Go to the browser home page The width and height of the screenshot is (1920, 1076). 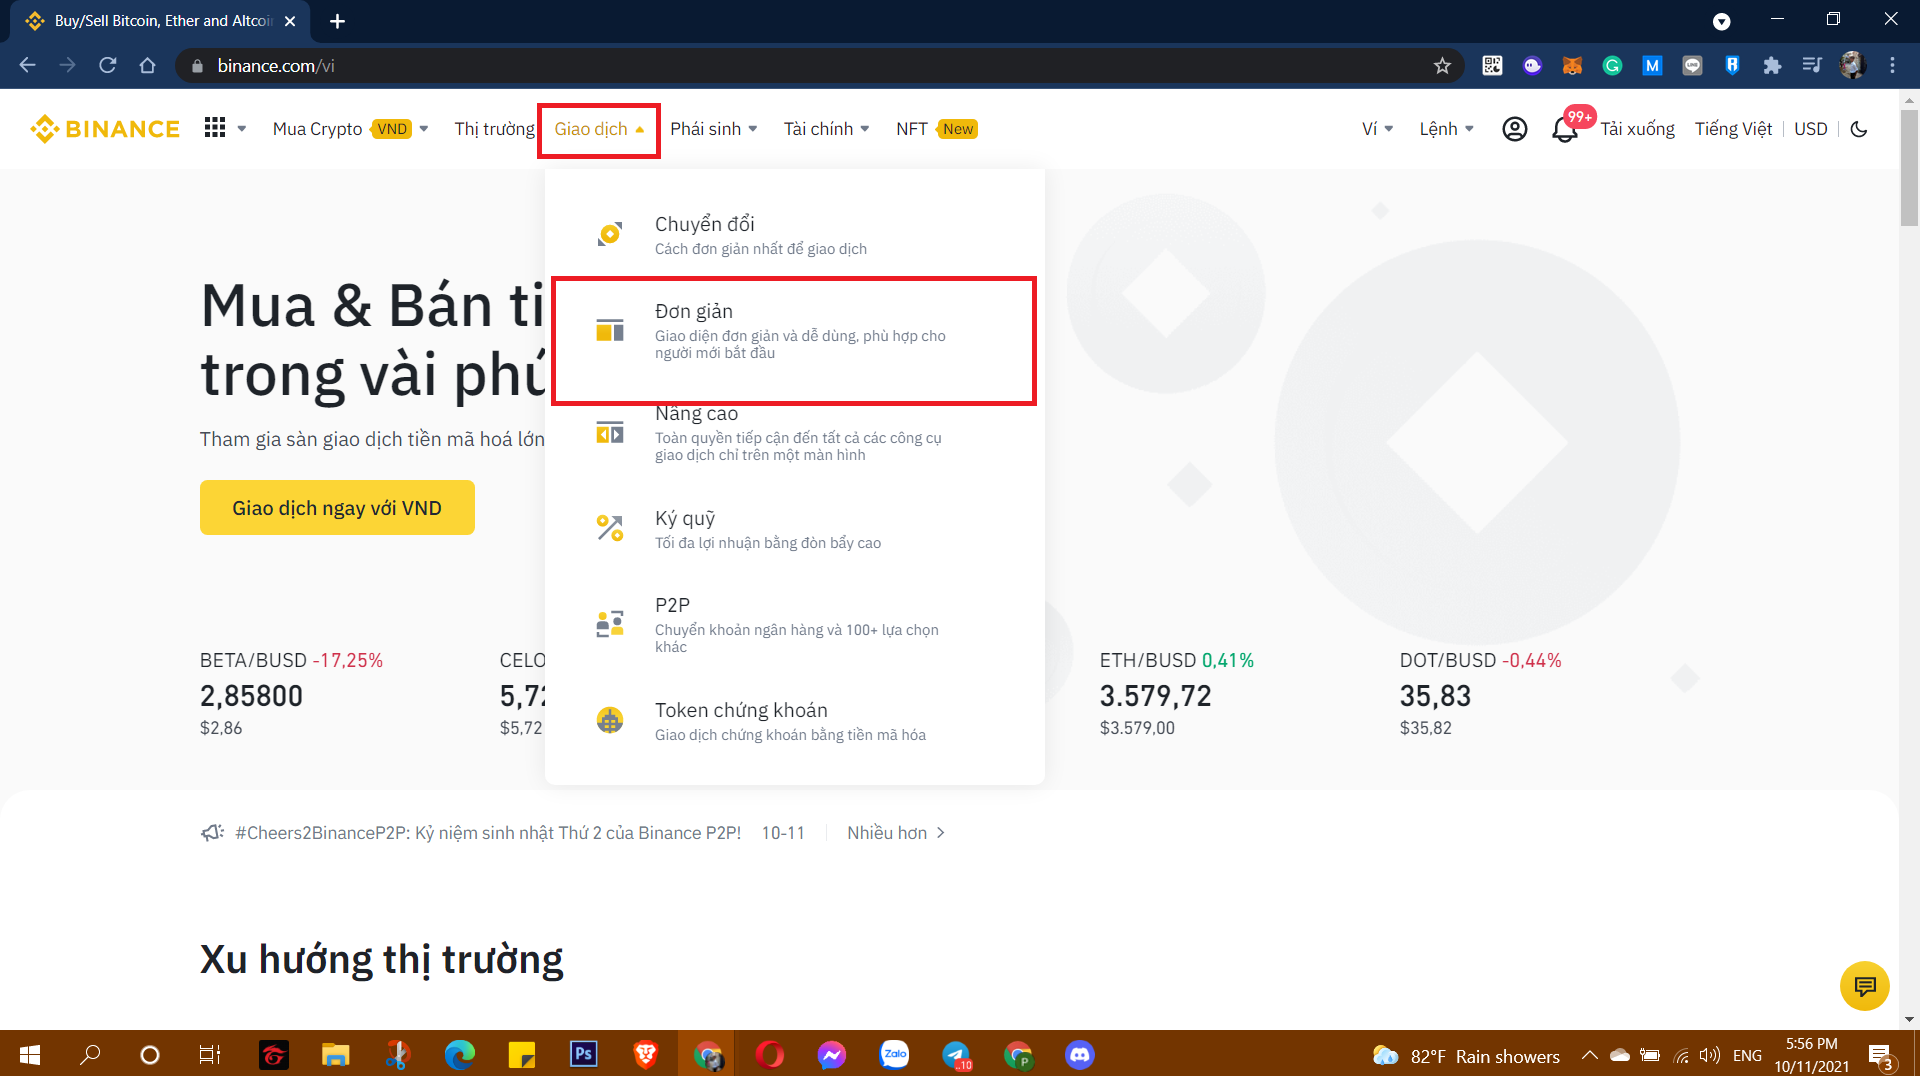tap(148, 66)
